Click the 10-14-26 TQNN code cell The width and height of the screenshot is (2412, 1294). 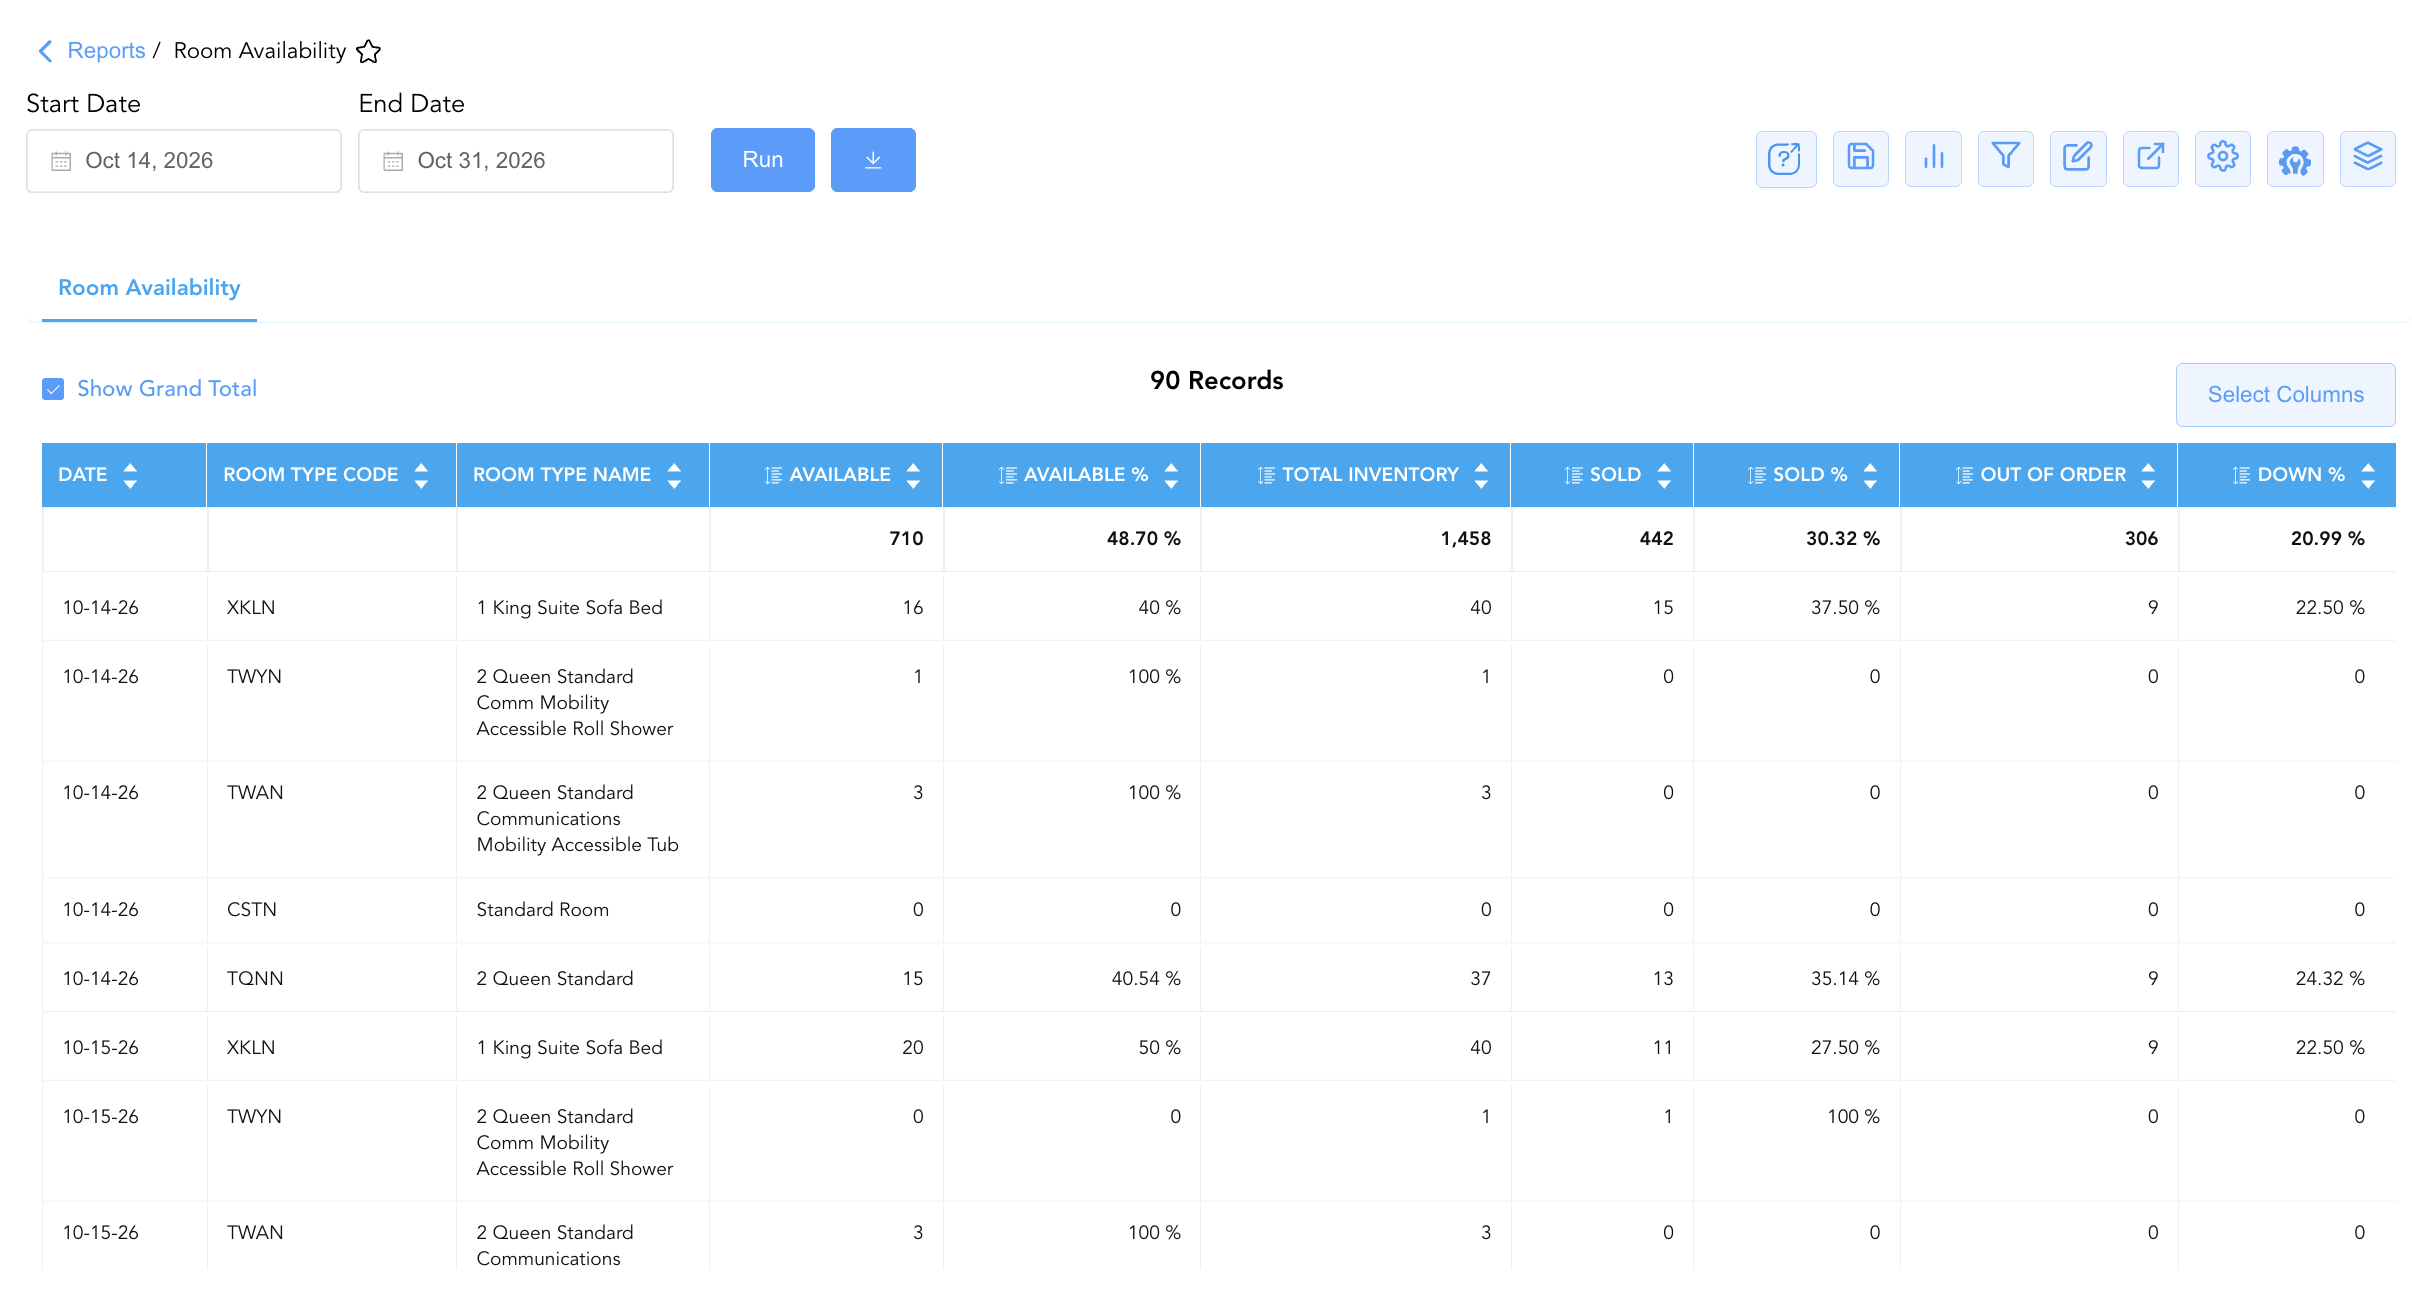pyautogui.click(x=331, y=979)
